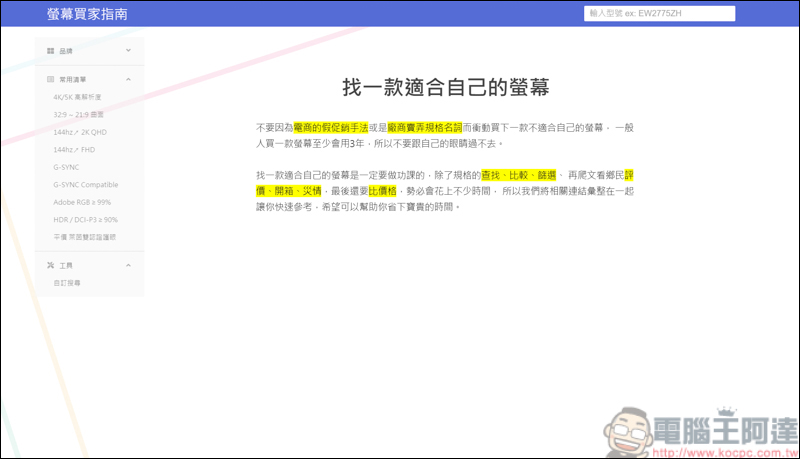Select the 32:9 ~ 21:9 曲面 item

point(81,115)
